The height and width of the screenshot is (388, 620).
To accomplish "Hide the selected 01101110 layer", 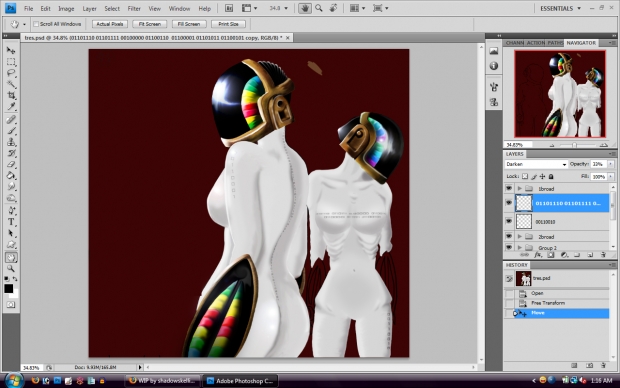I will click(509, 203).
